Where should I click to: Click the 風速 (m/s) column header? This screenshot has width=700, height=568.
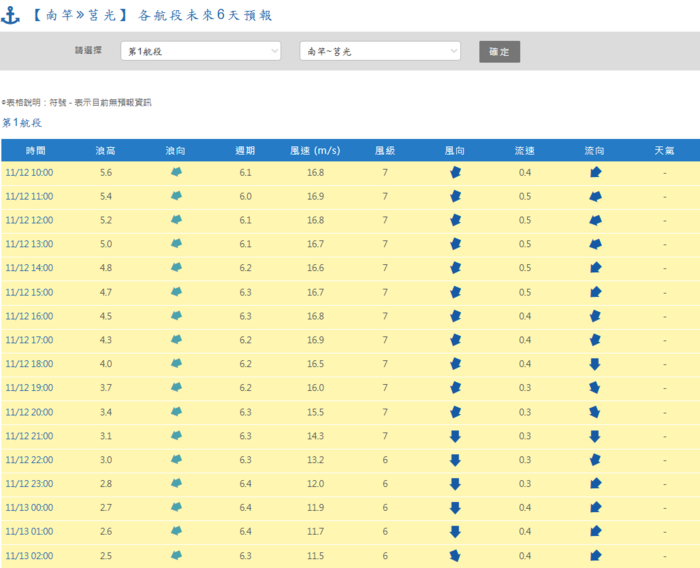click(315, 150)
